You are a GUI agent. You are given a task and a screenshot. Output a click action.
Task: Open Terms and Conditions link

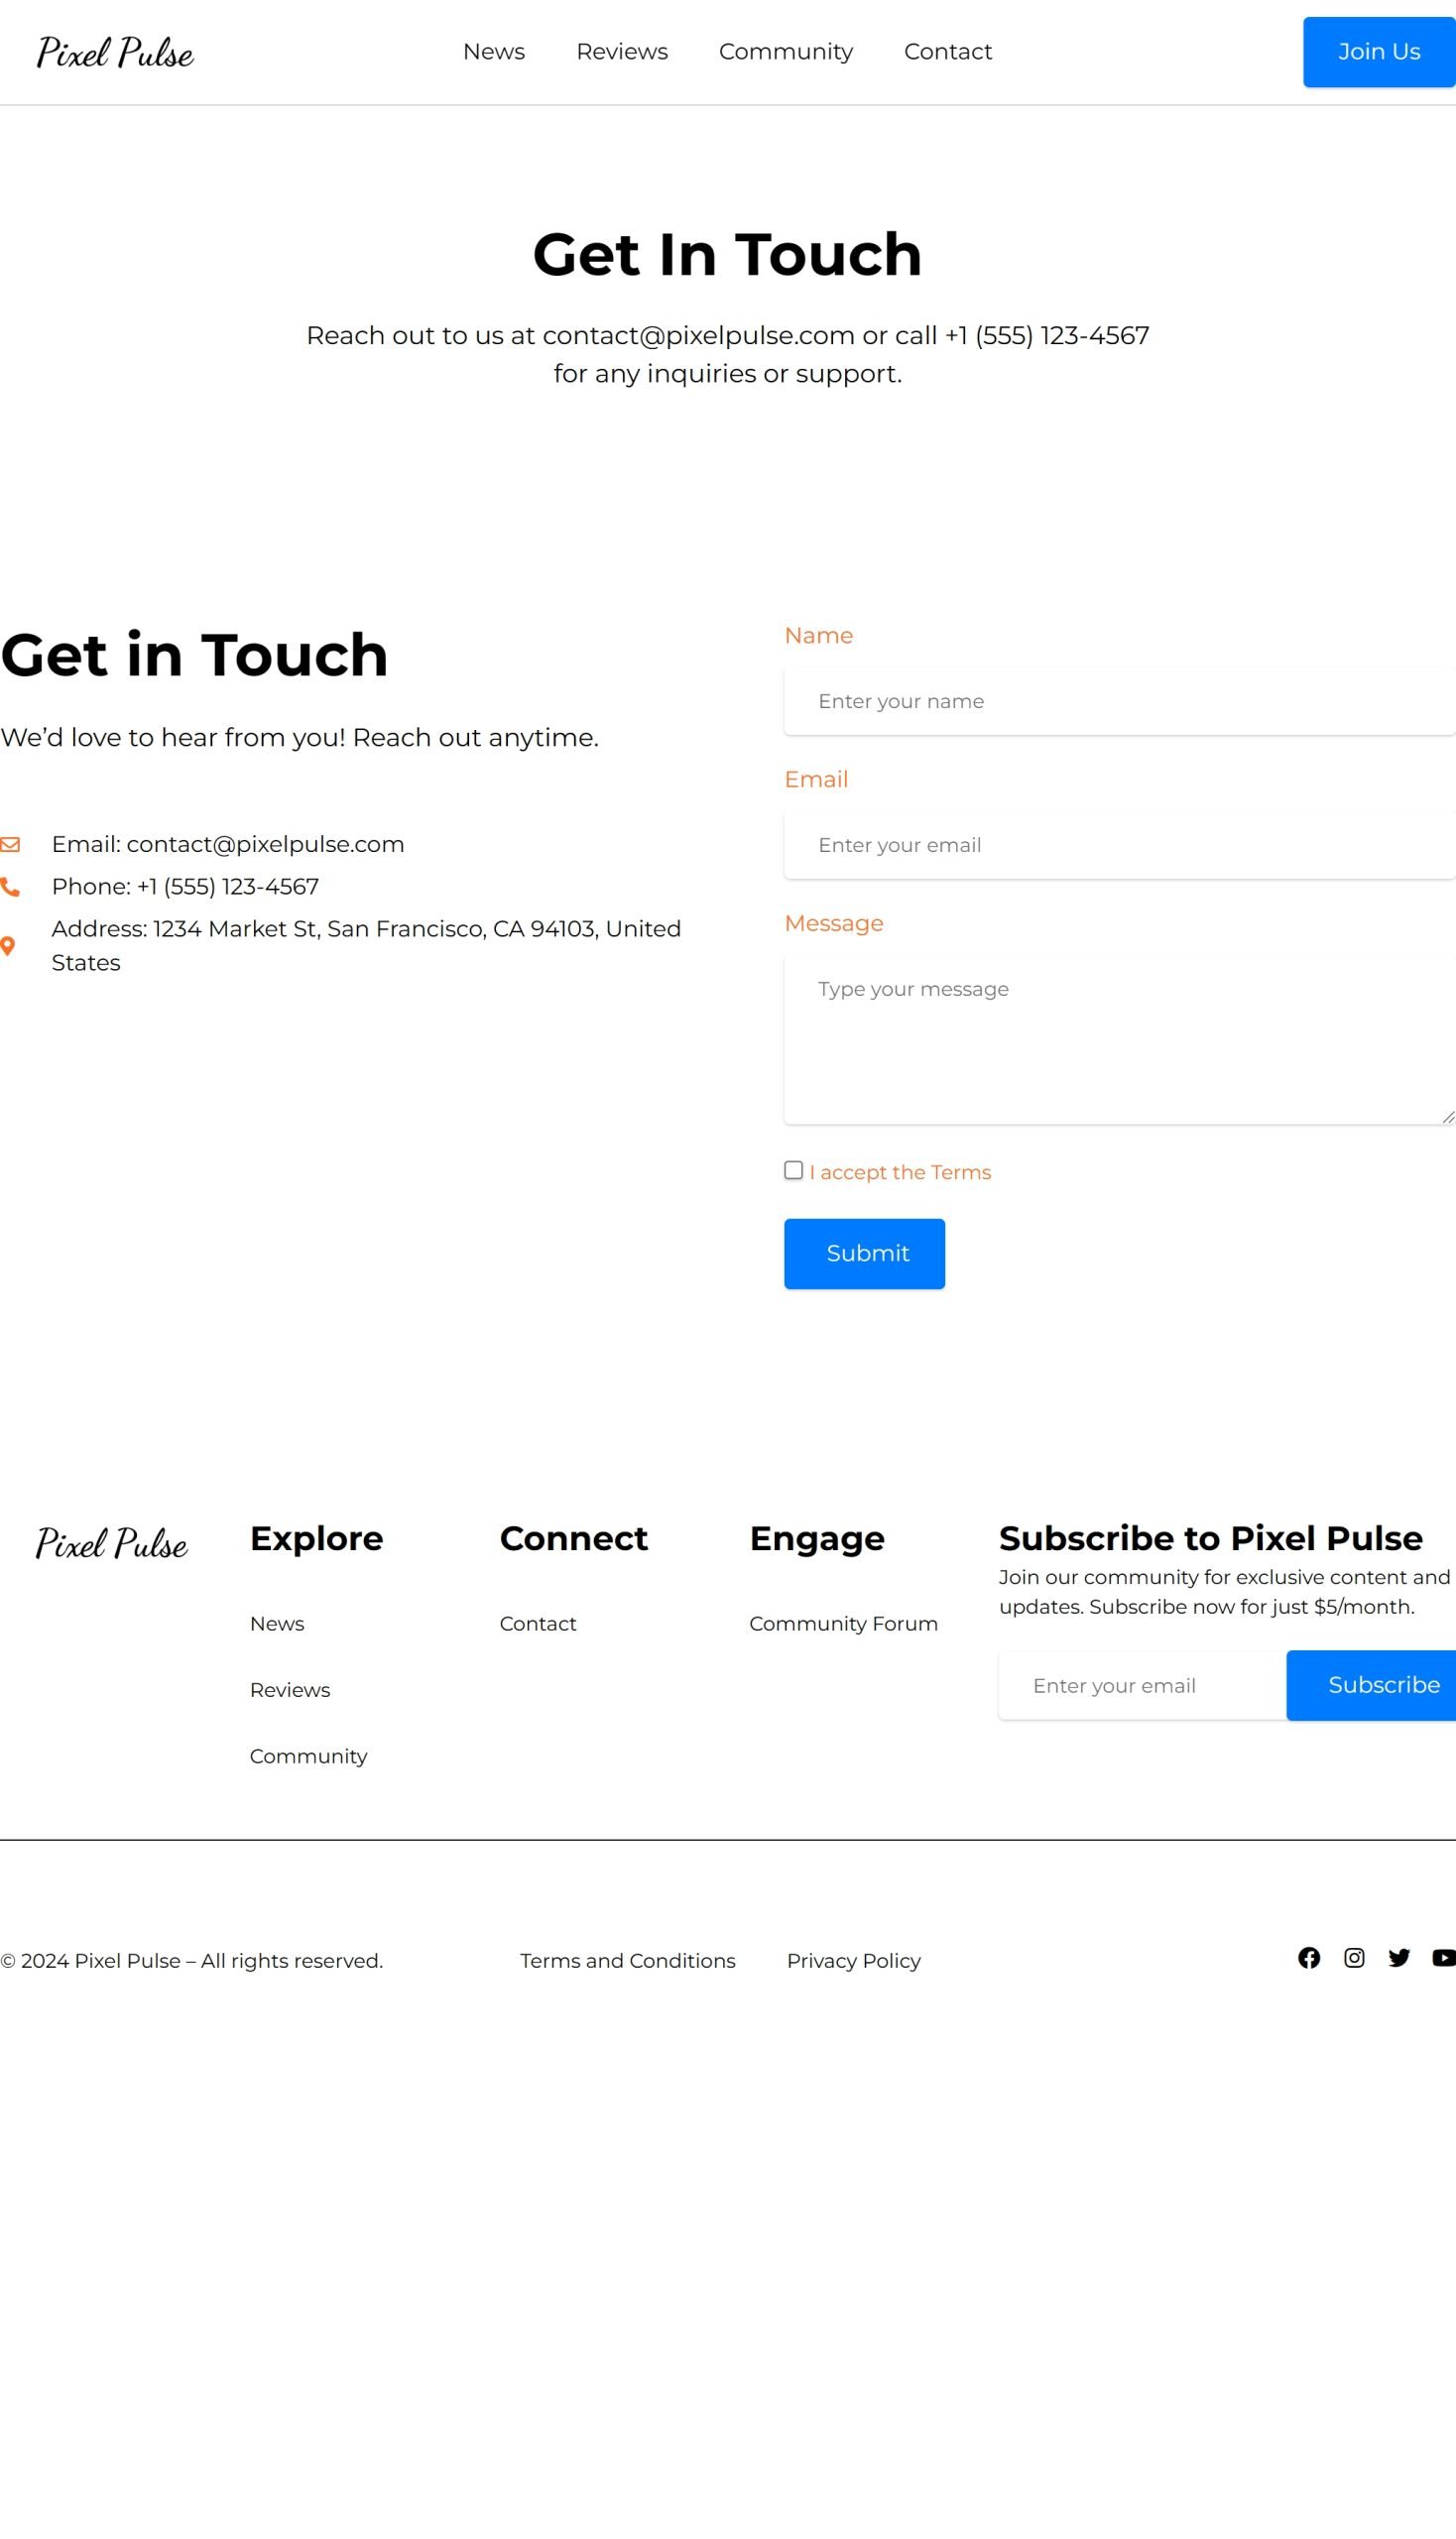(628, 1961)
